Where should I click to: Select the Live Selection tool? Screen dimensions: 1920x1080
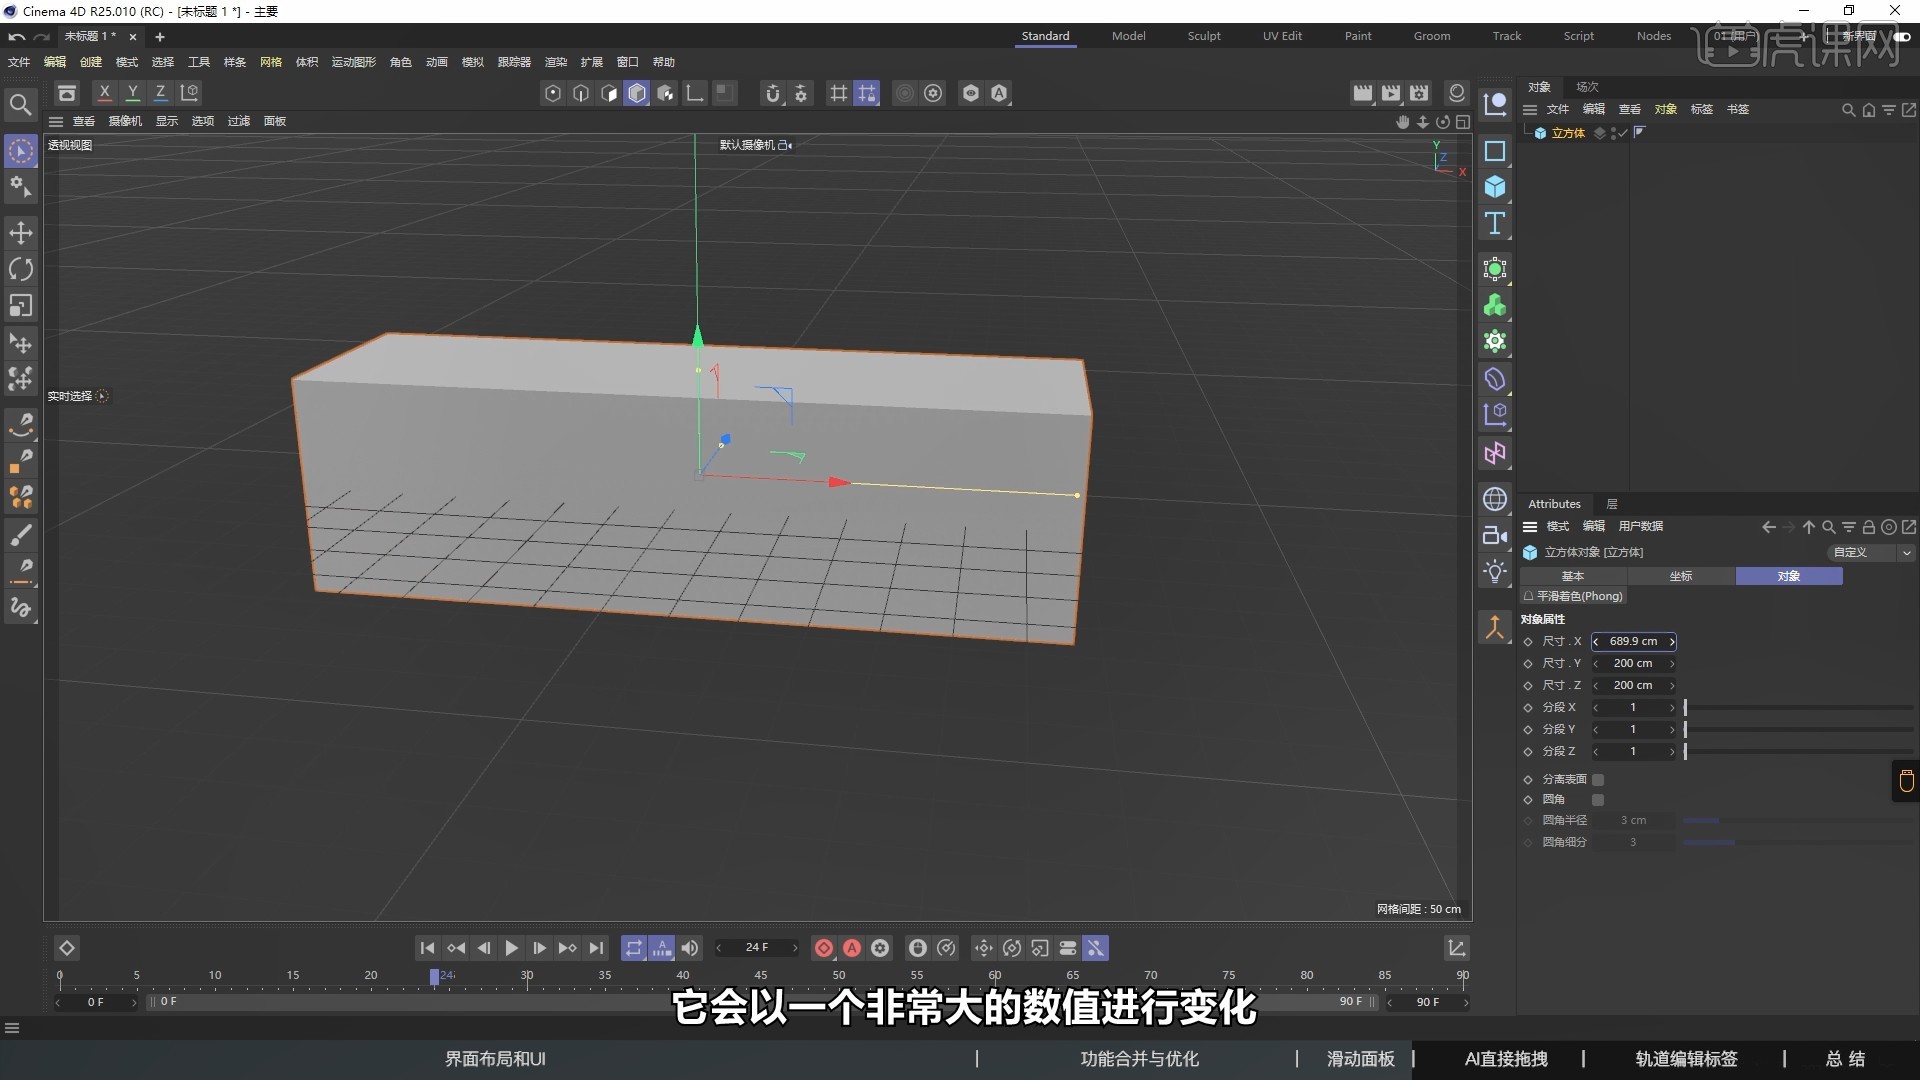click(20, 151)
